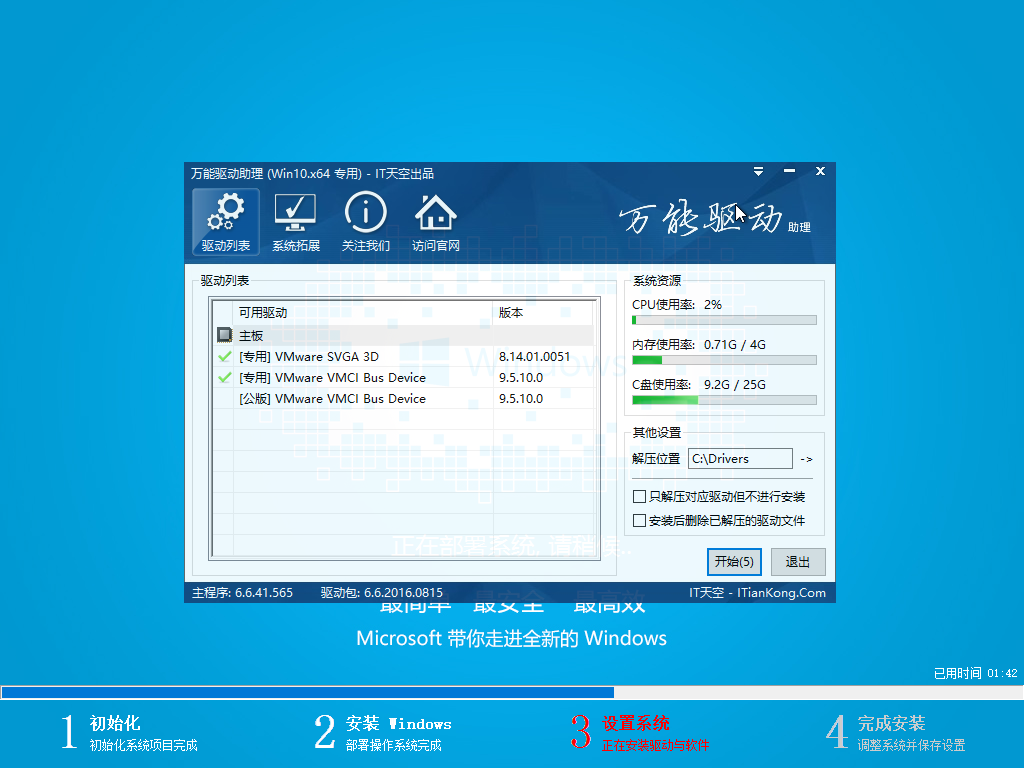Viewport: 1024px width, 768px height.
Task: Click the 开始(5) button
Action: [734, 562]
